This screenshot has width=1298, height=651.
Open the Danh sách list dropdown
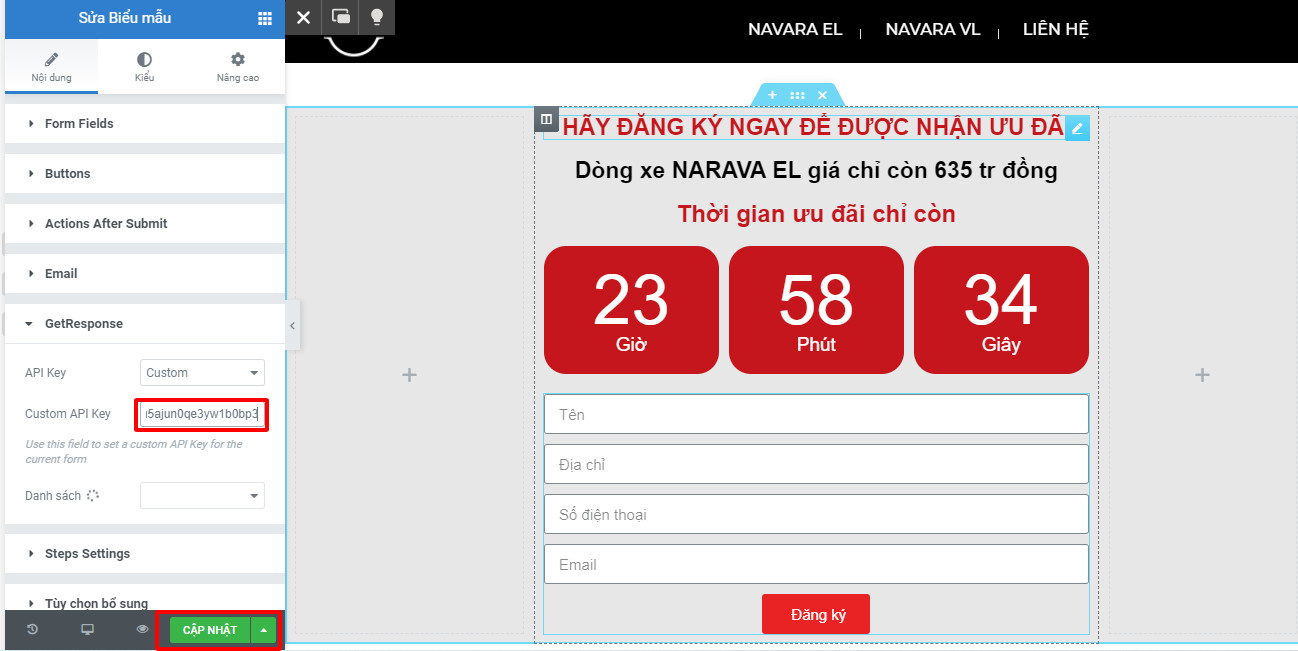coord(202,496)
